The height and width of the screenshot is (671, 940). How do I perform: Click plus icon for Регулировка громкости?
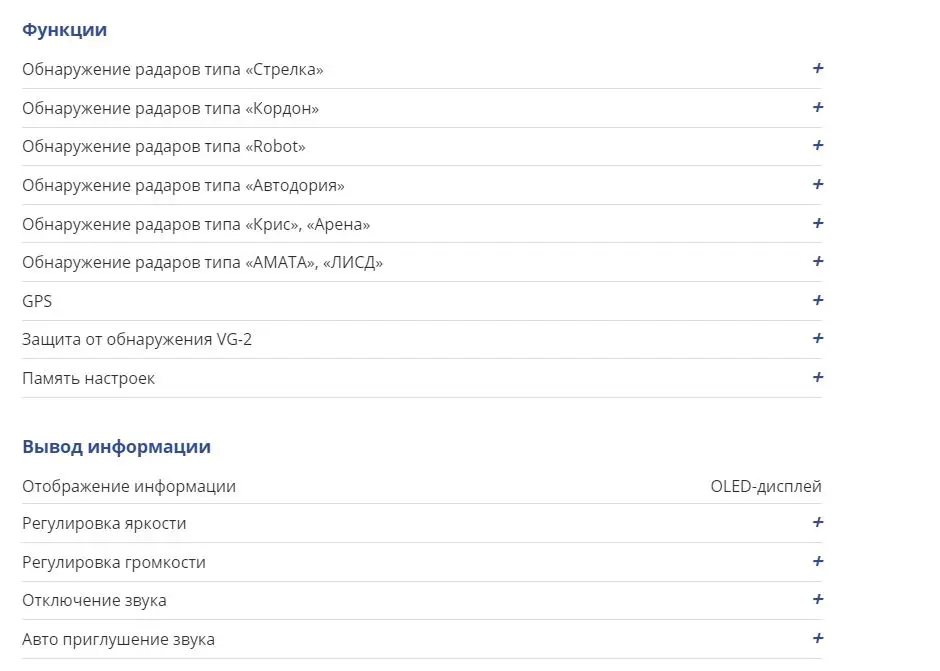pos(817,562)
